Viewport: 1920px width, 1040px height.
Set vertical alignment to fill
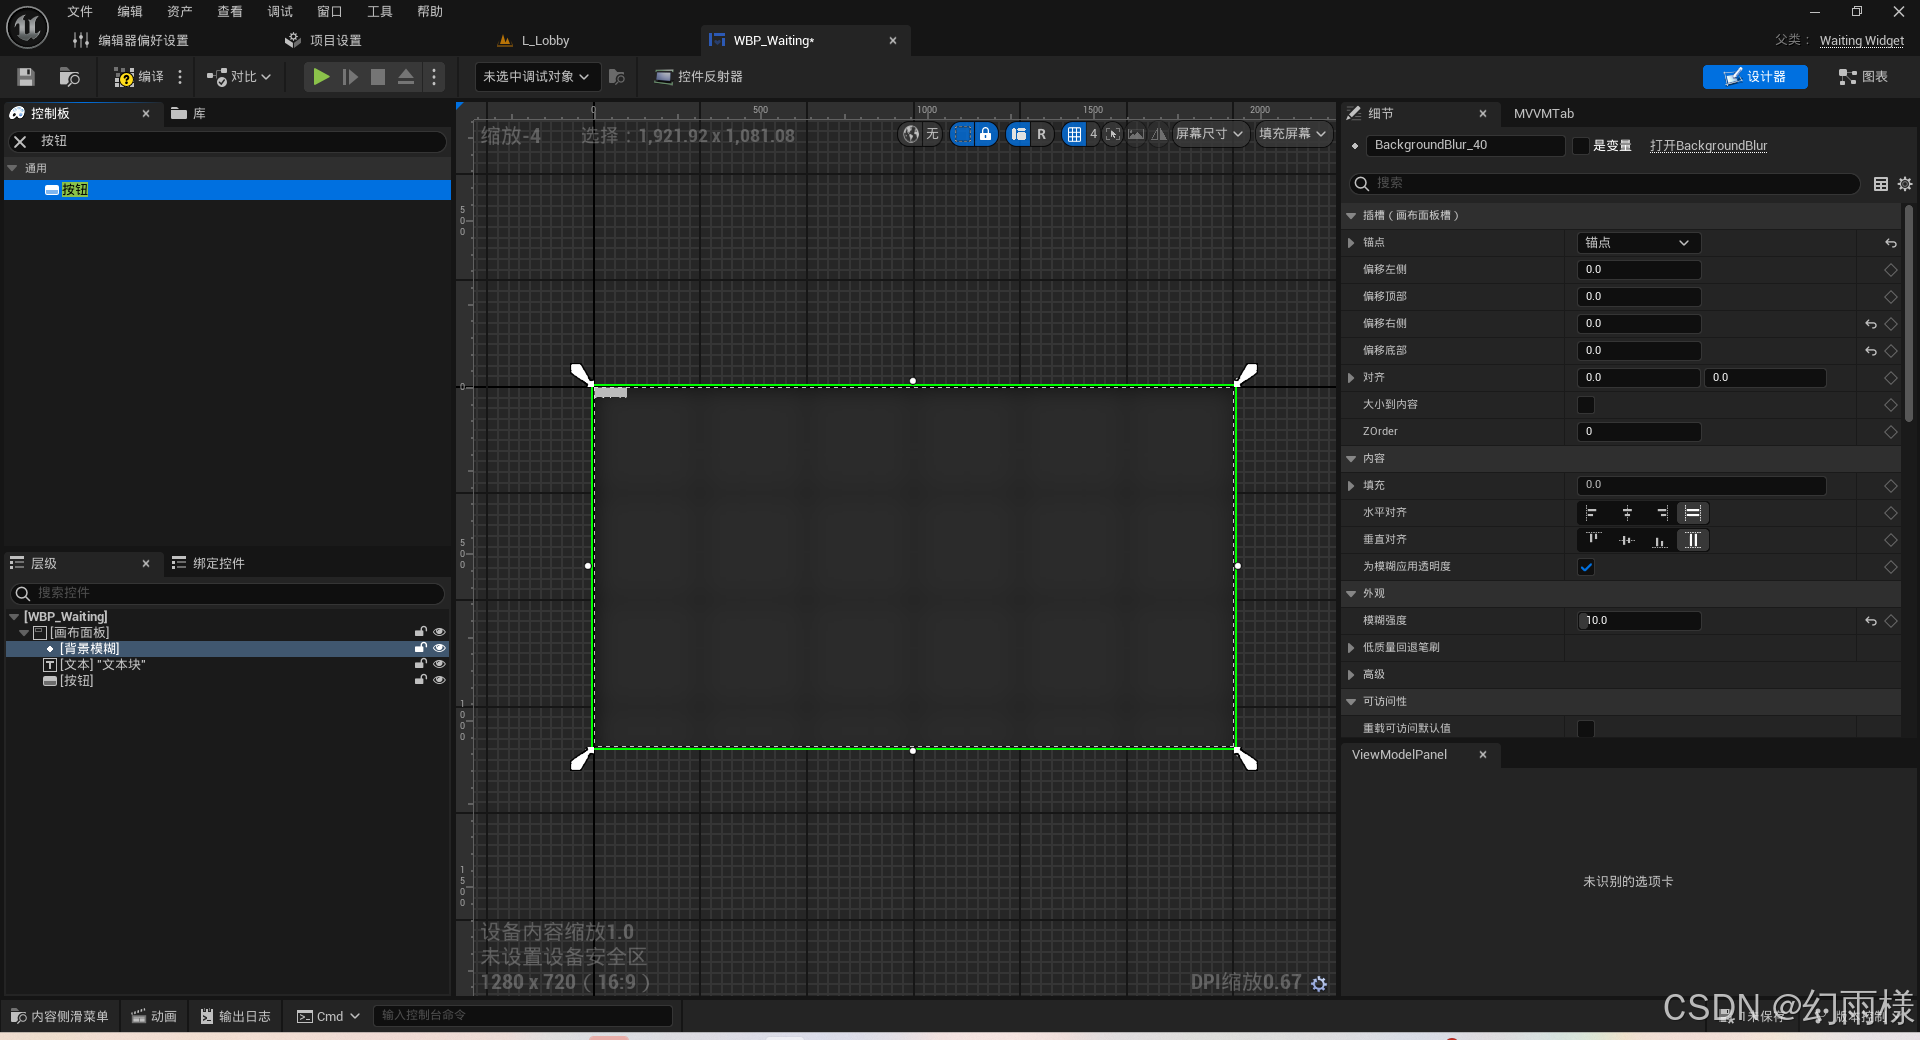tap(1693, 540)
